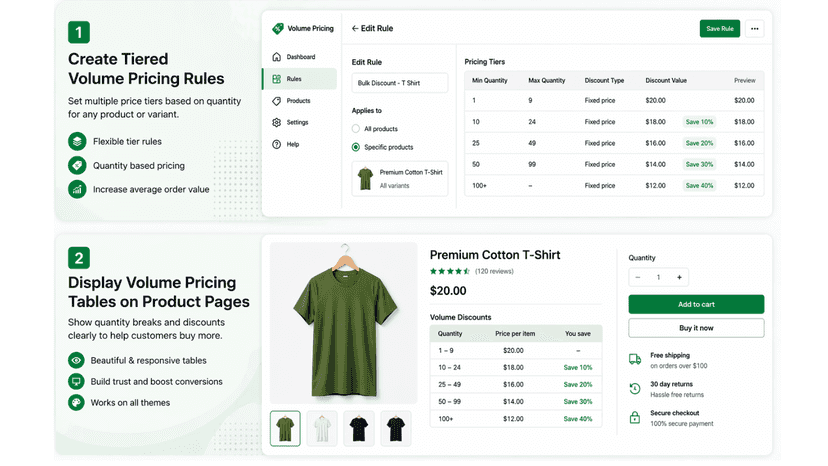Image resolution: width=828 pixels, height=466 pixels.
Task: Click the back arrow beside Edit Rule
Action: coord(355,29)
